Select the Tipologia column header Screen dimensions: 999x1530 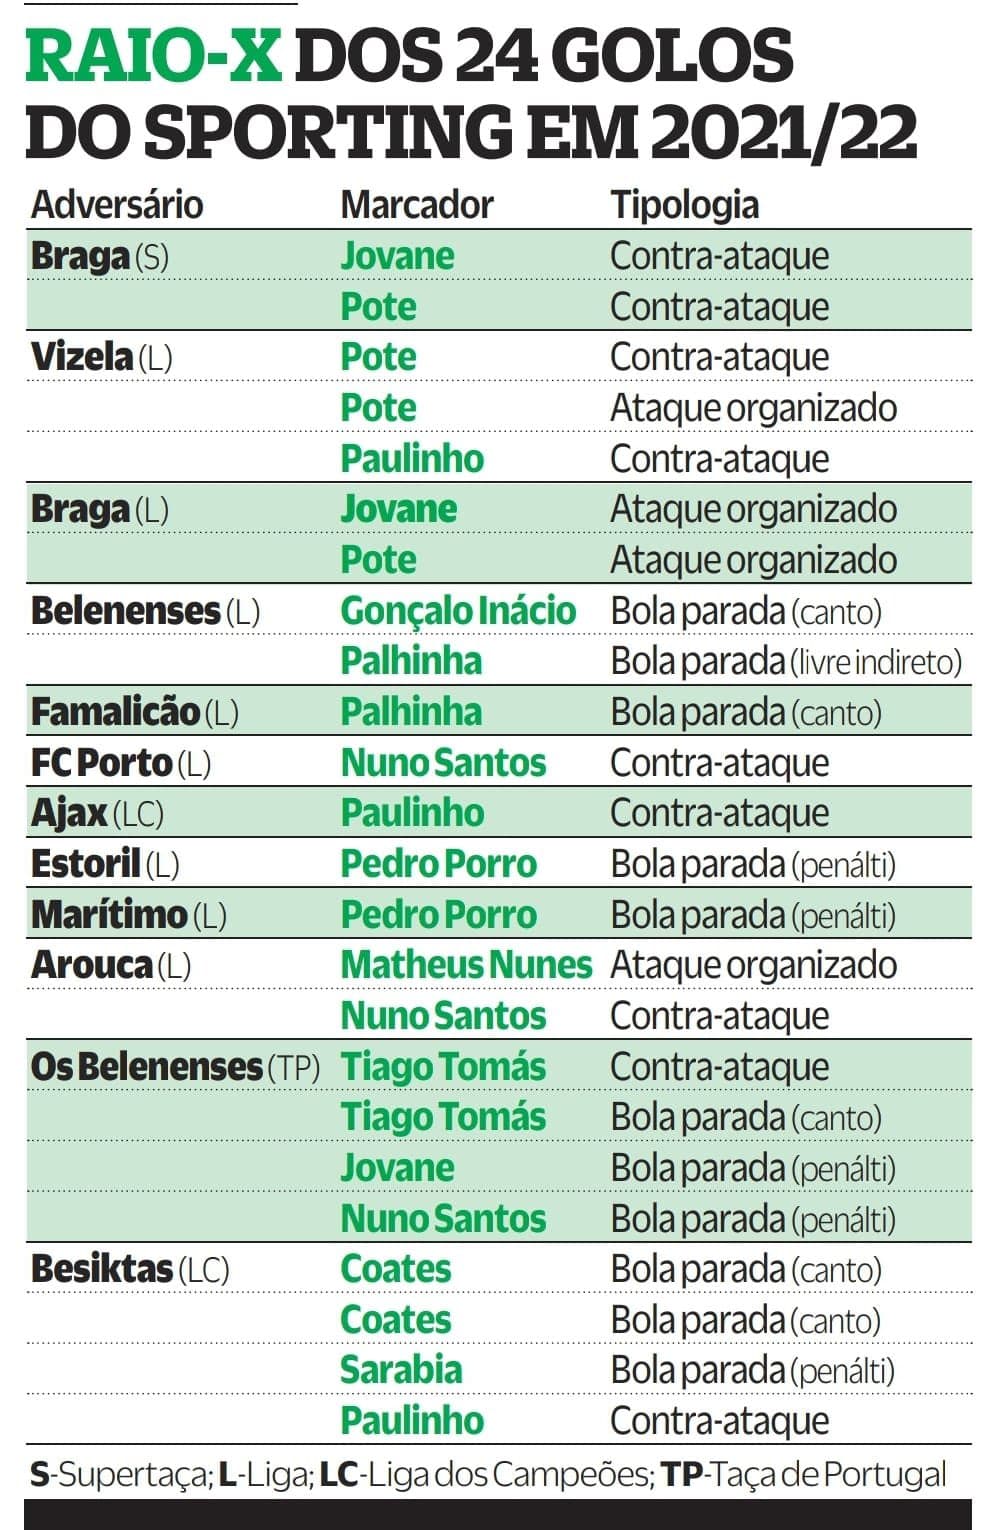(x=685, y=206)
